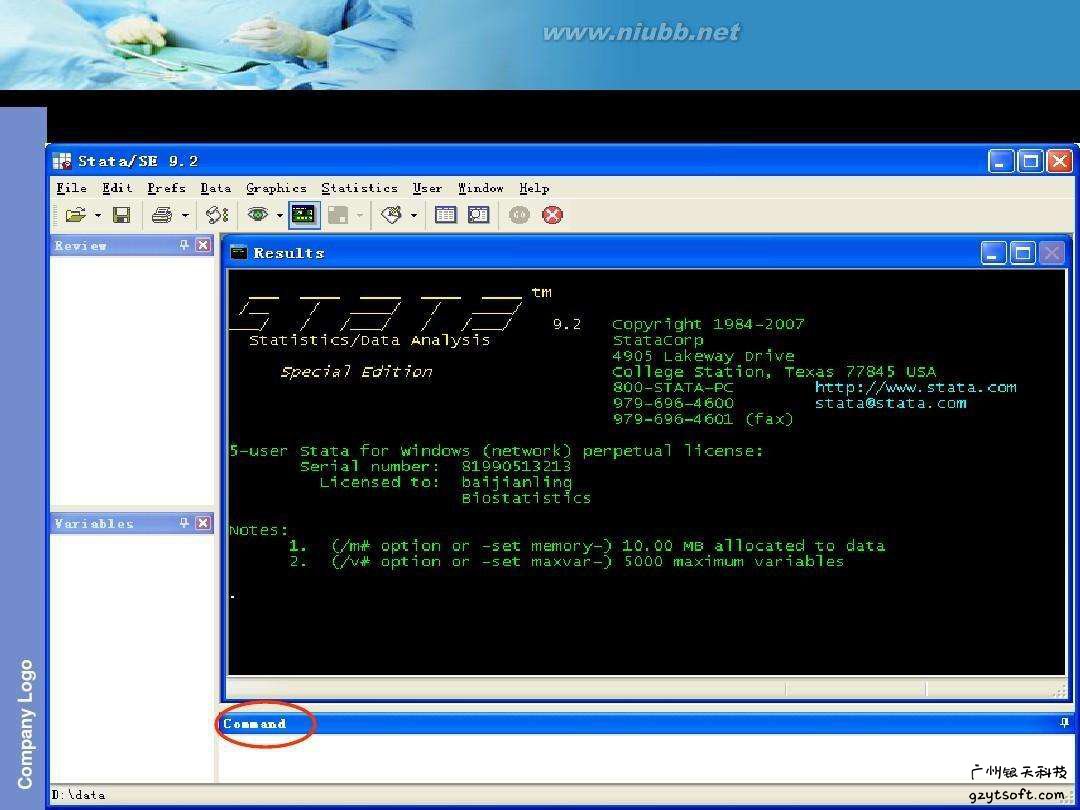Image resolution: width=1080 pixels, height=810 pixels.
Task: Open the Graphics menu
Action: coord(276,188)
